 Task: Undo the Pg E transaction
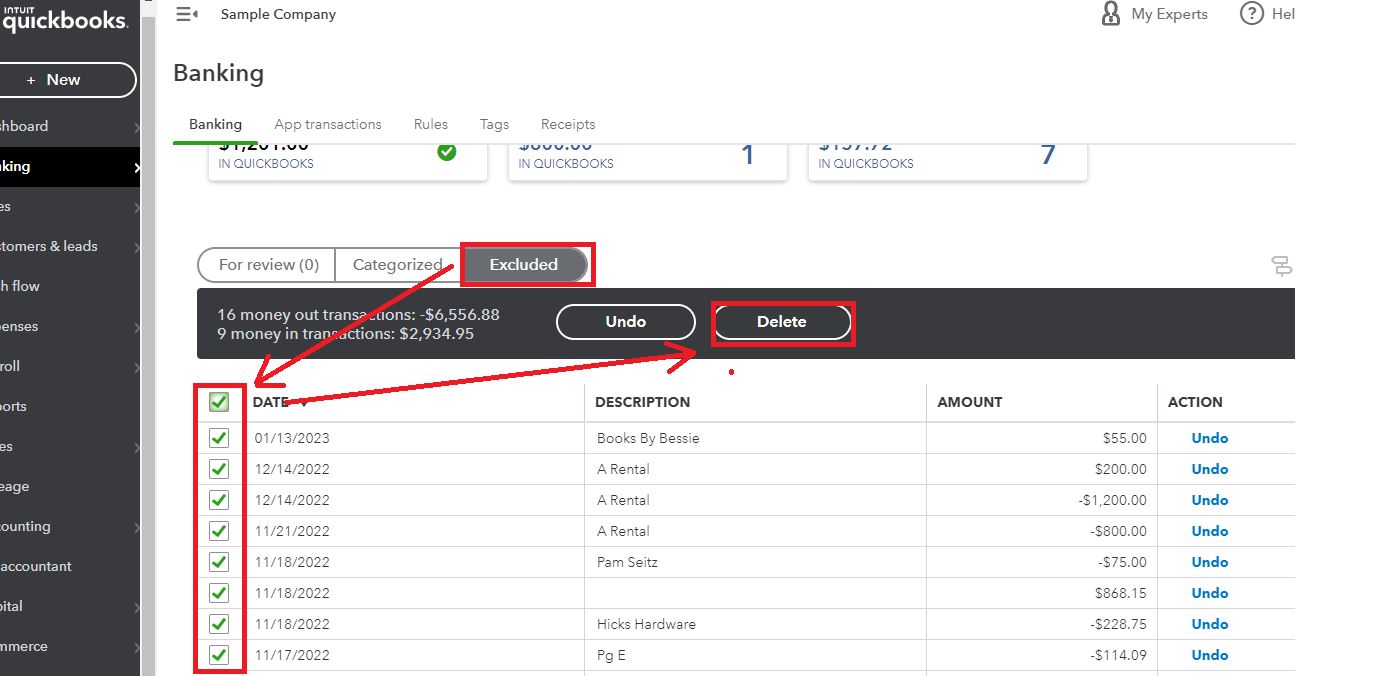click(x=1210, y=655)
